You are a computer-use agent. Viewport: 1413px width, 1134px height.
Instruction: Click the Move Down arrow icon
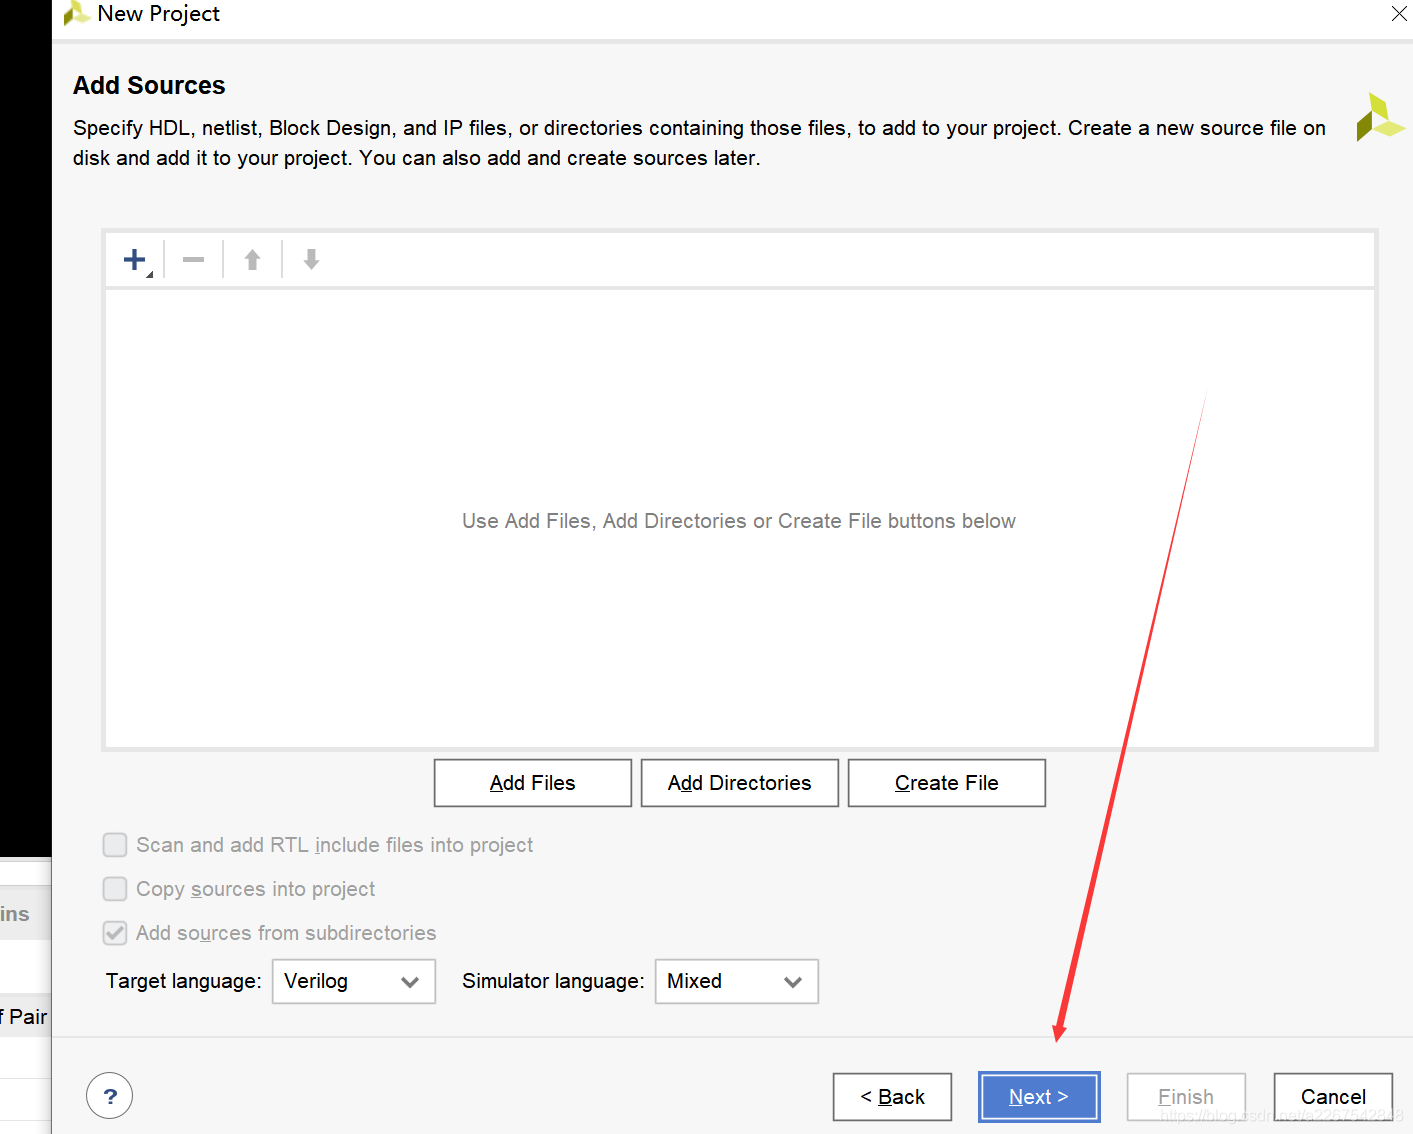[x=311, y=260]
